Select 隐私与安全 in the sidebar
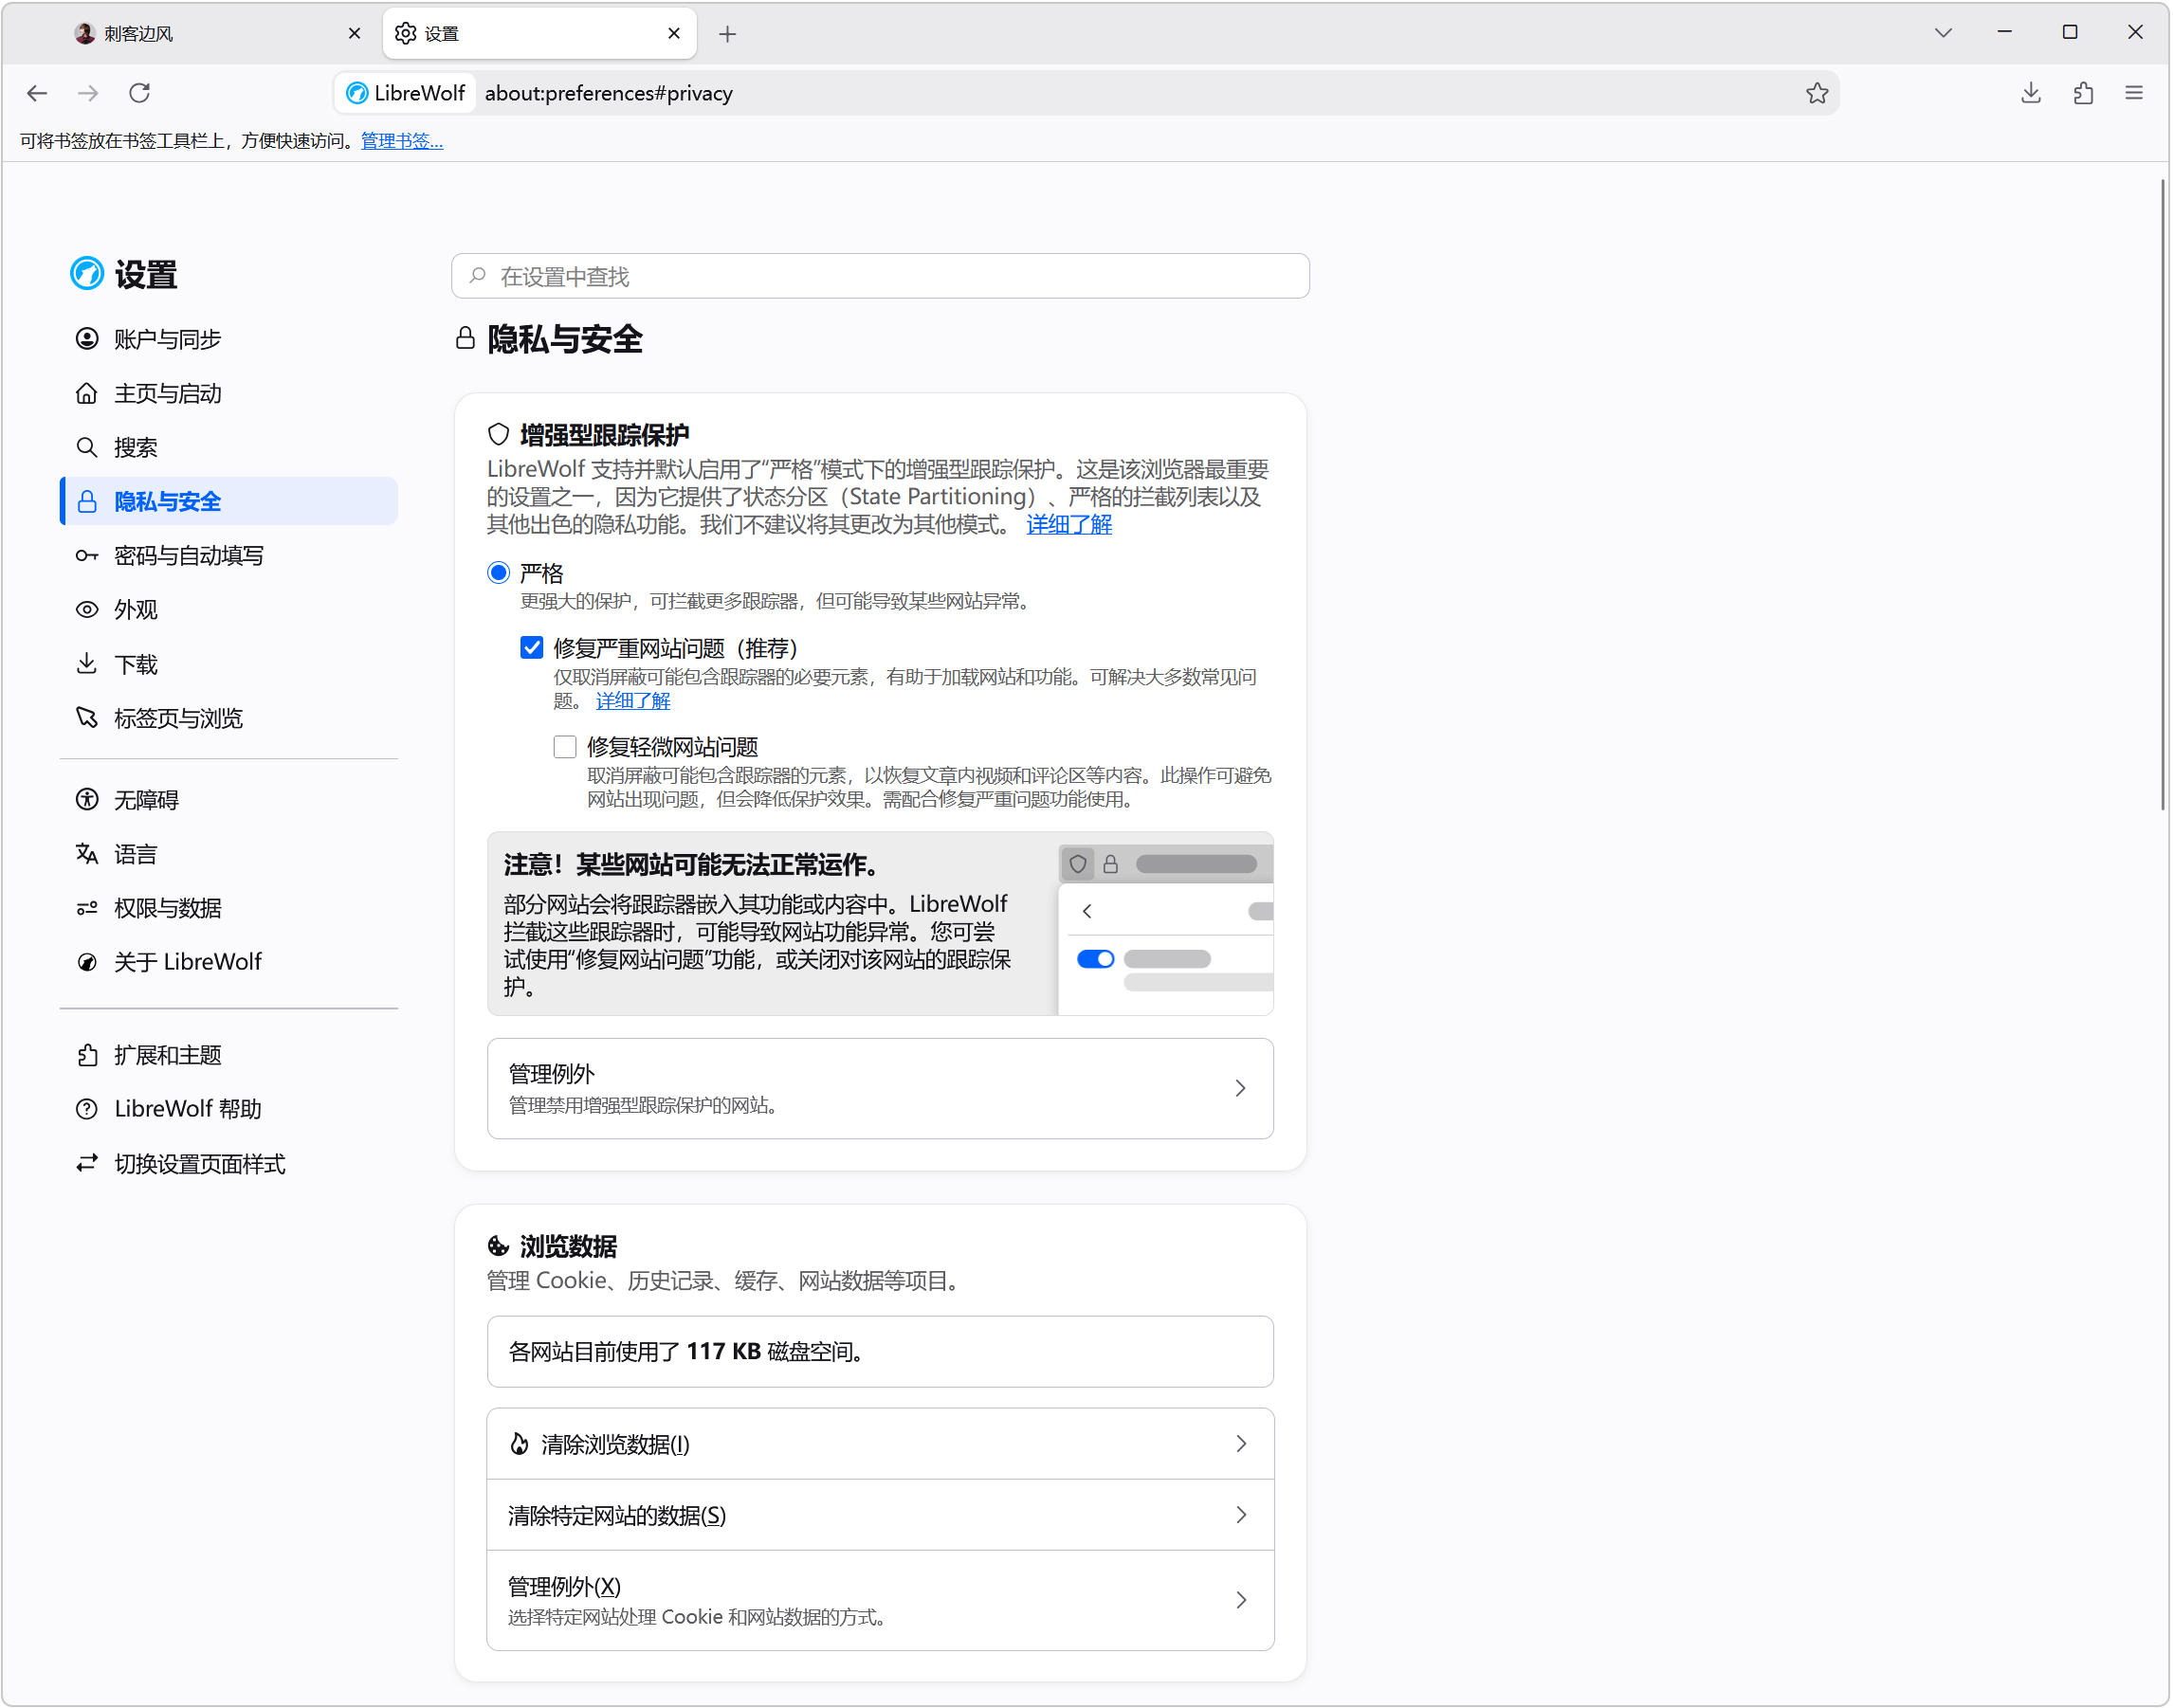The image size is (2173, 1708). pos(229,501)
